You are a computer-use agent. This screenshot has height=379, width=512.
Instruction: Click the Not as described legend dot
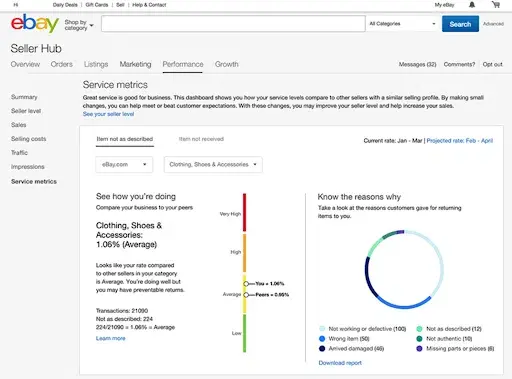pos(419,329)
